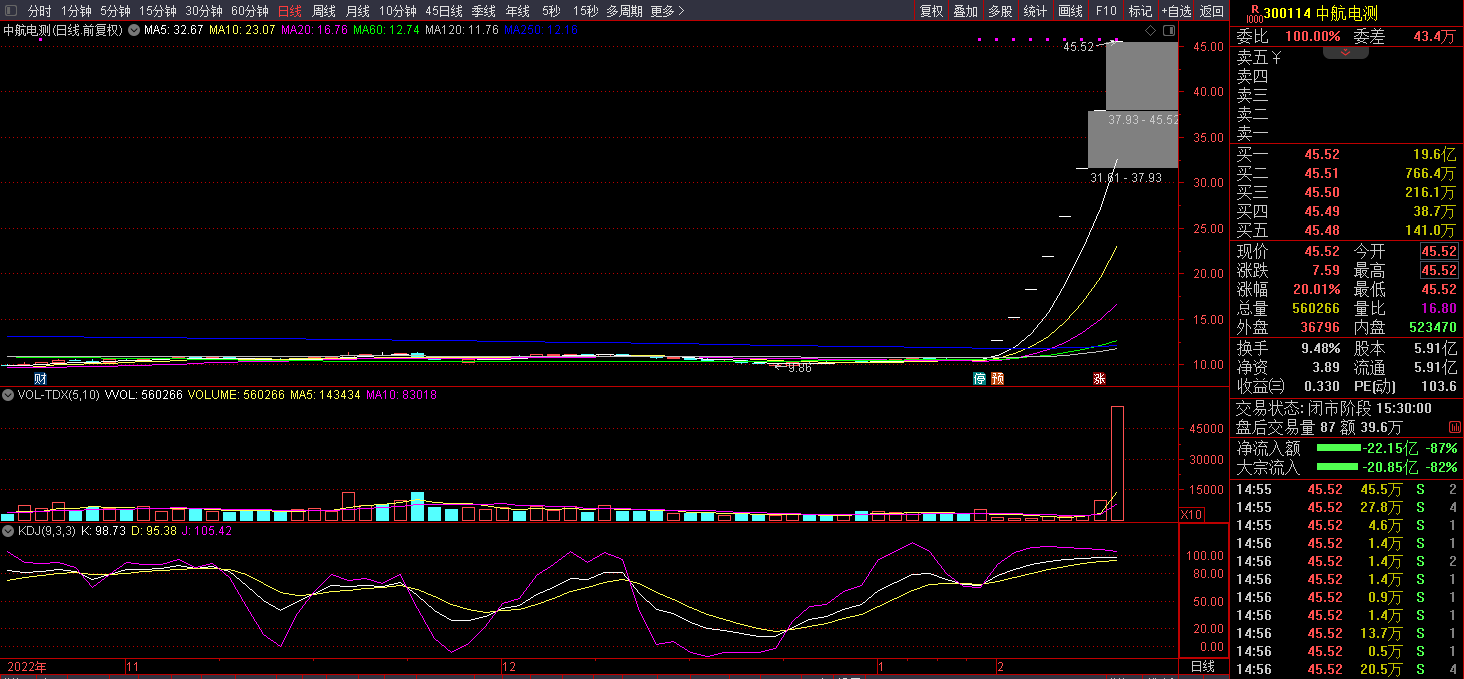1464x679 pixels.
Task: Expand the order book double-chevron button
Action: point(1346,53)
